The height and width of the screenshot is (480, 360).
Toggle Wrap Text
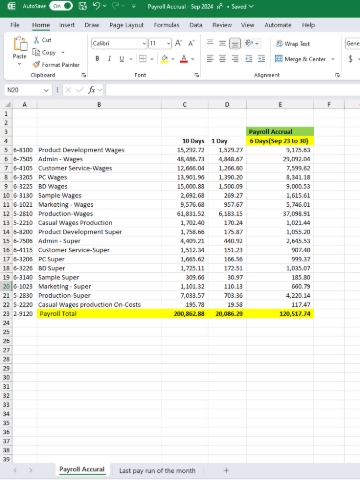pos(293,44)
